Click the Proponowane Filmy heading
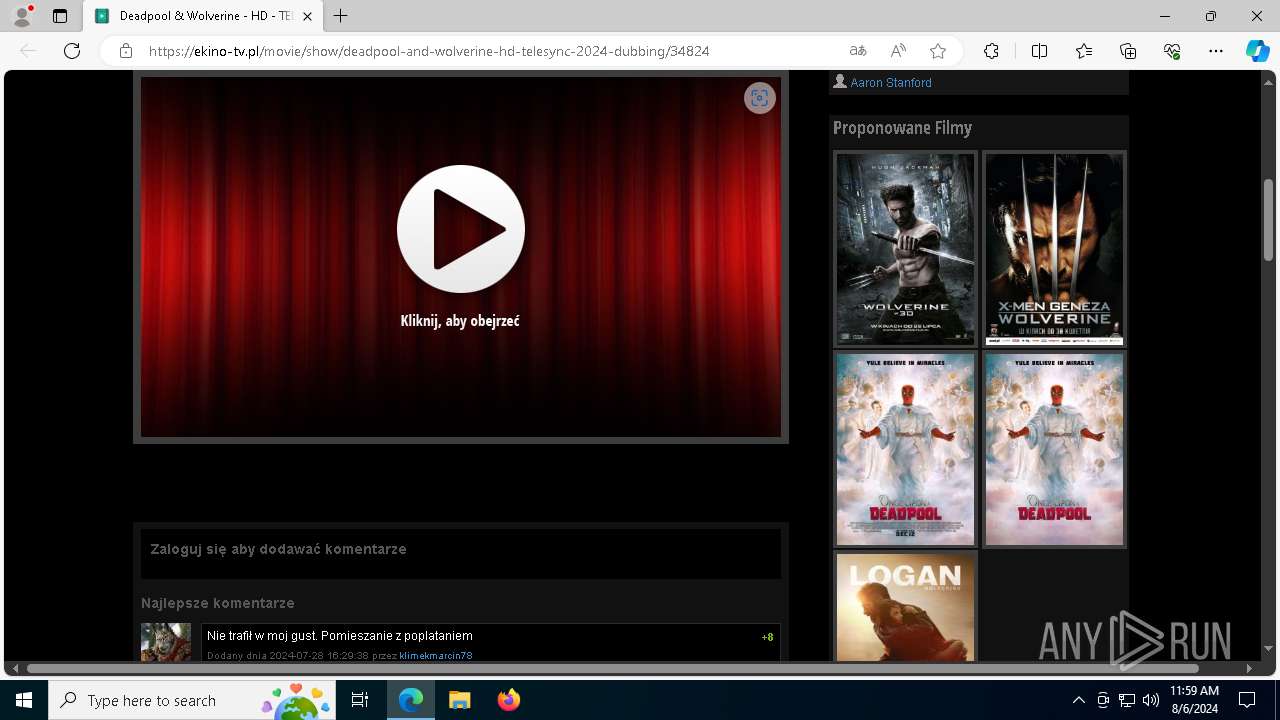 pos(902,128)
